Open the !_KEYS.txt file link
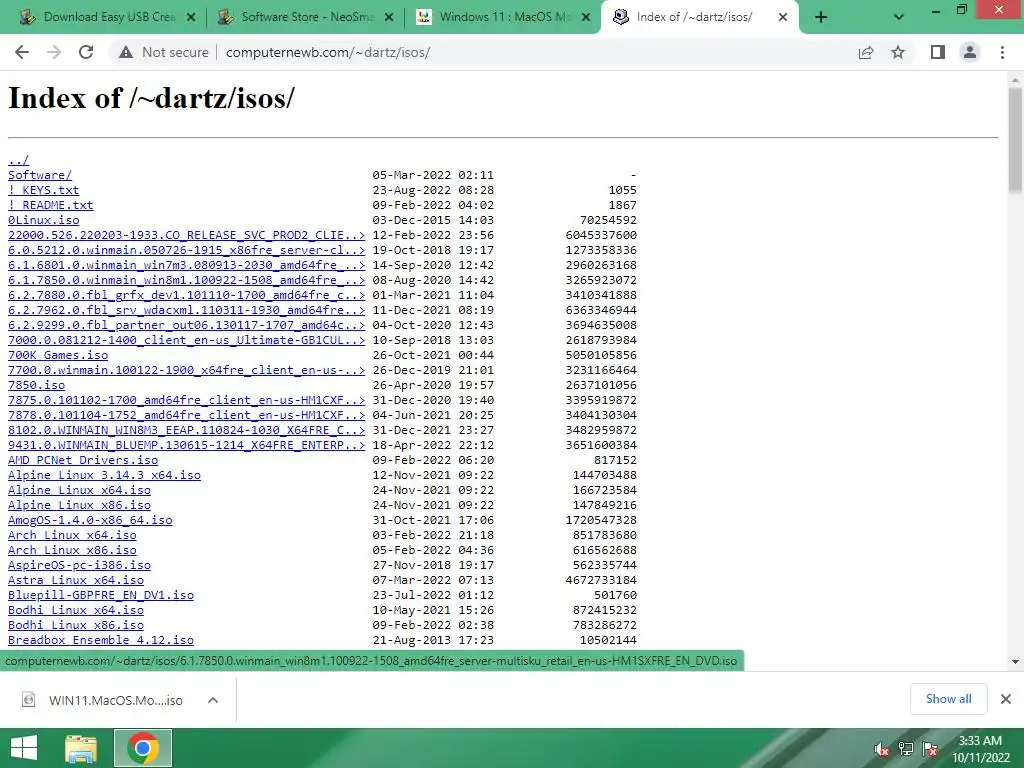This screenshot has height=768, width=1024. pos(43,190)
